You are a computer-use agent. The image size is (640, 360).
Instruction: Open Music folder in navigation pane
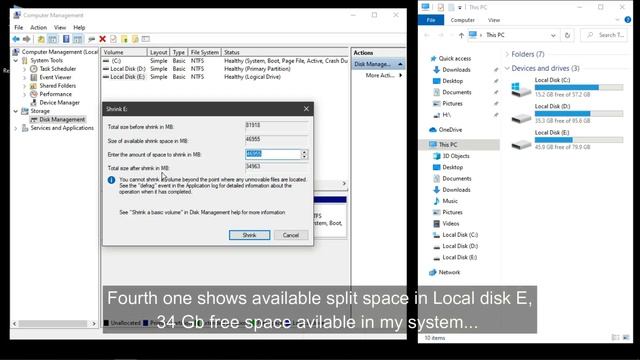click(x=450, y=201)
